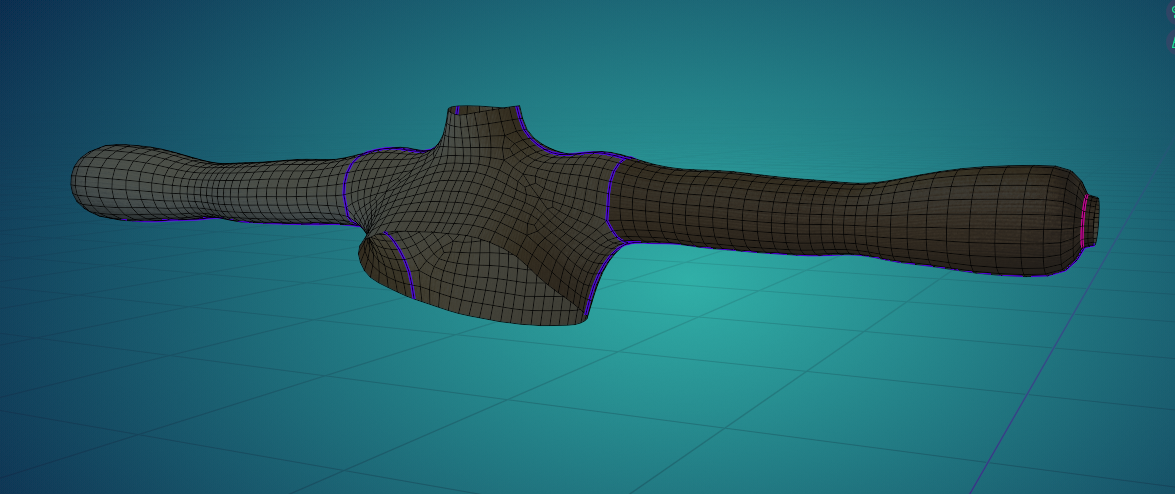Click the purple seam mark at the neck rim
The width and height of the screenshot is (1175, 494).
click(457, 109)
